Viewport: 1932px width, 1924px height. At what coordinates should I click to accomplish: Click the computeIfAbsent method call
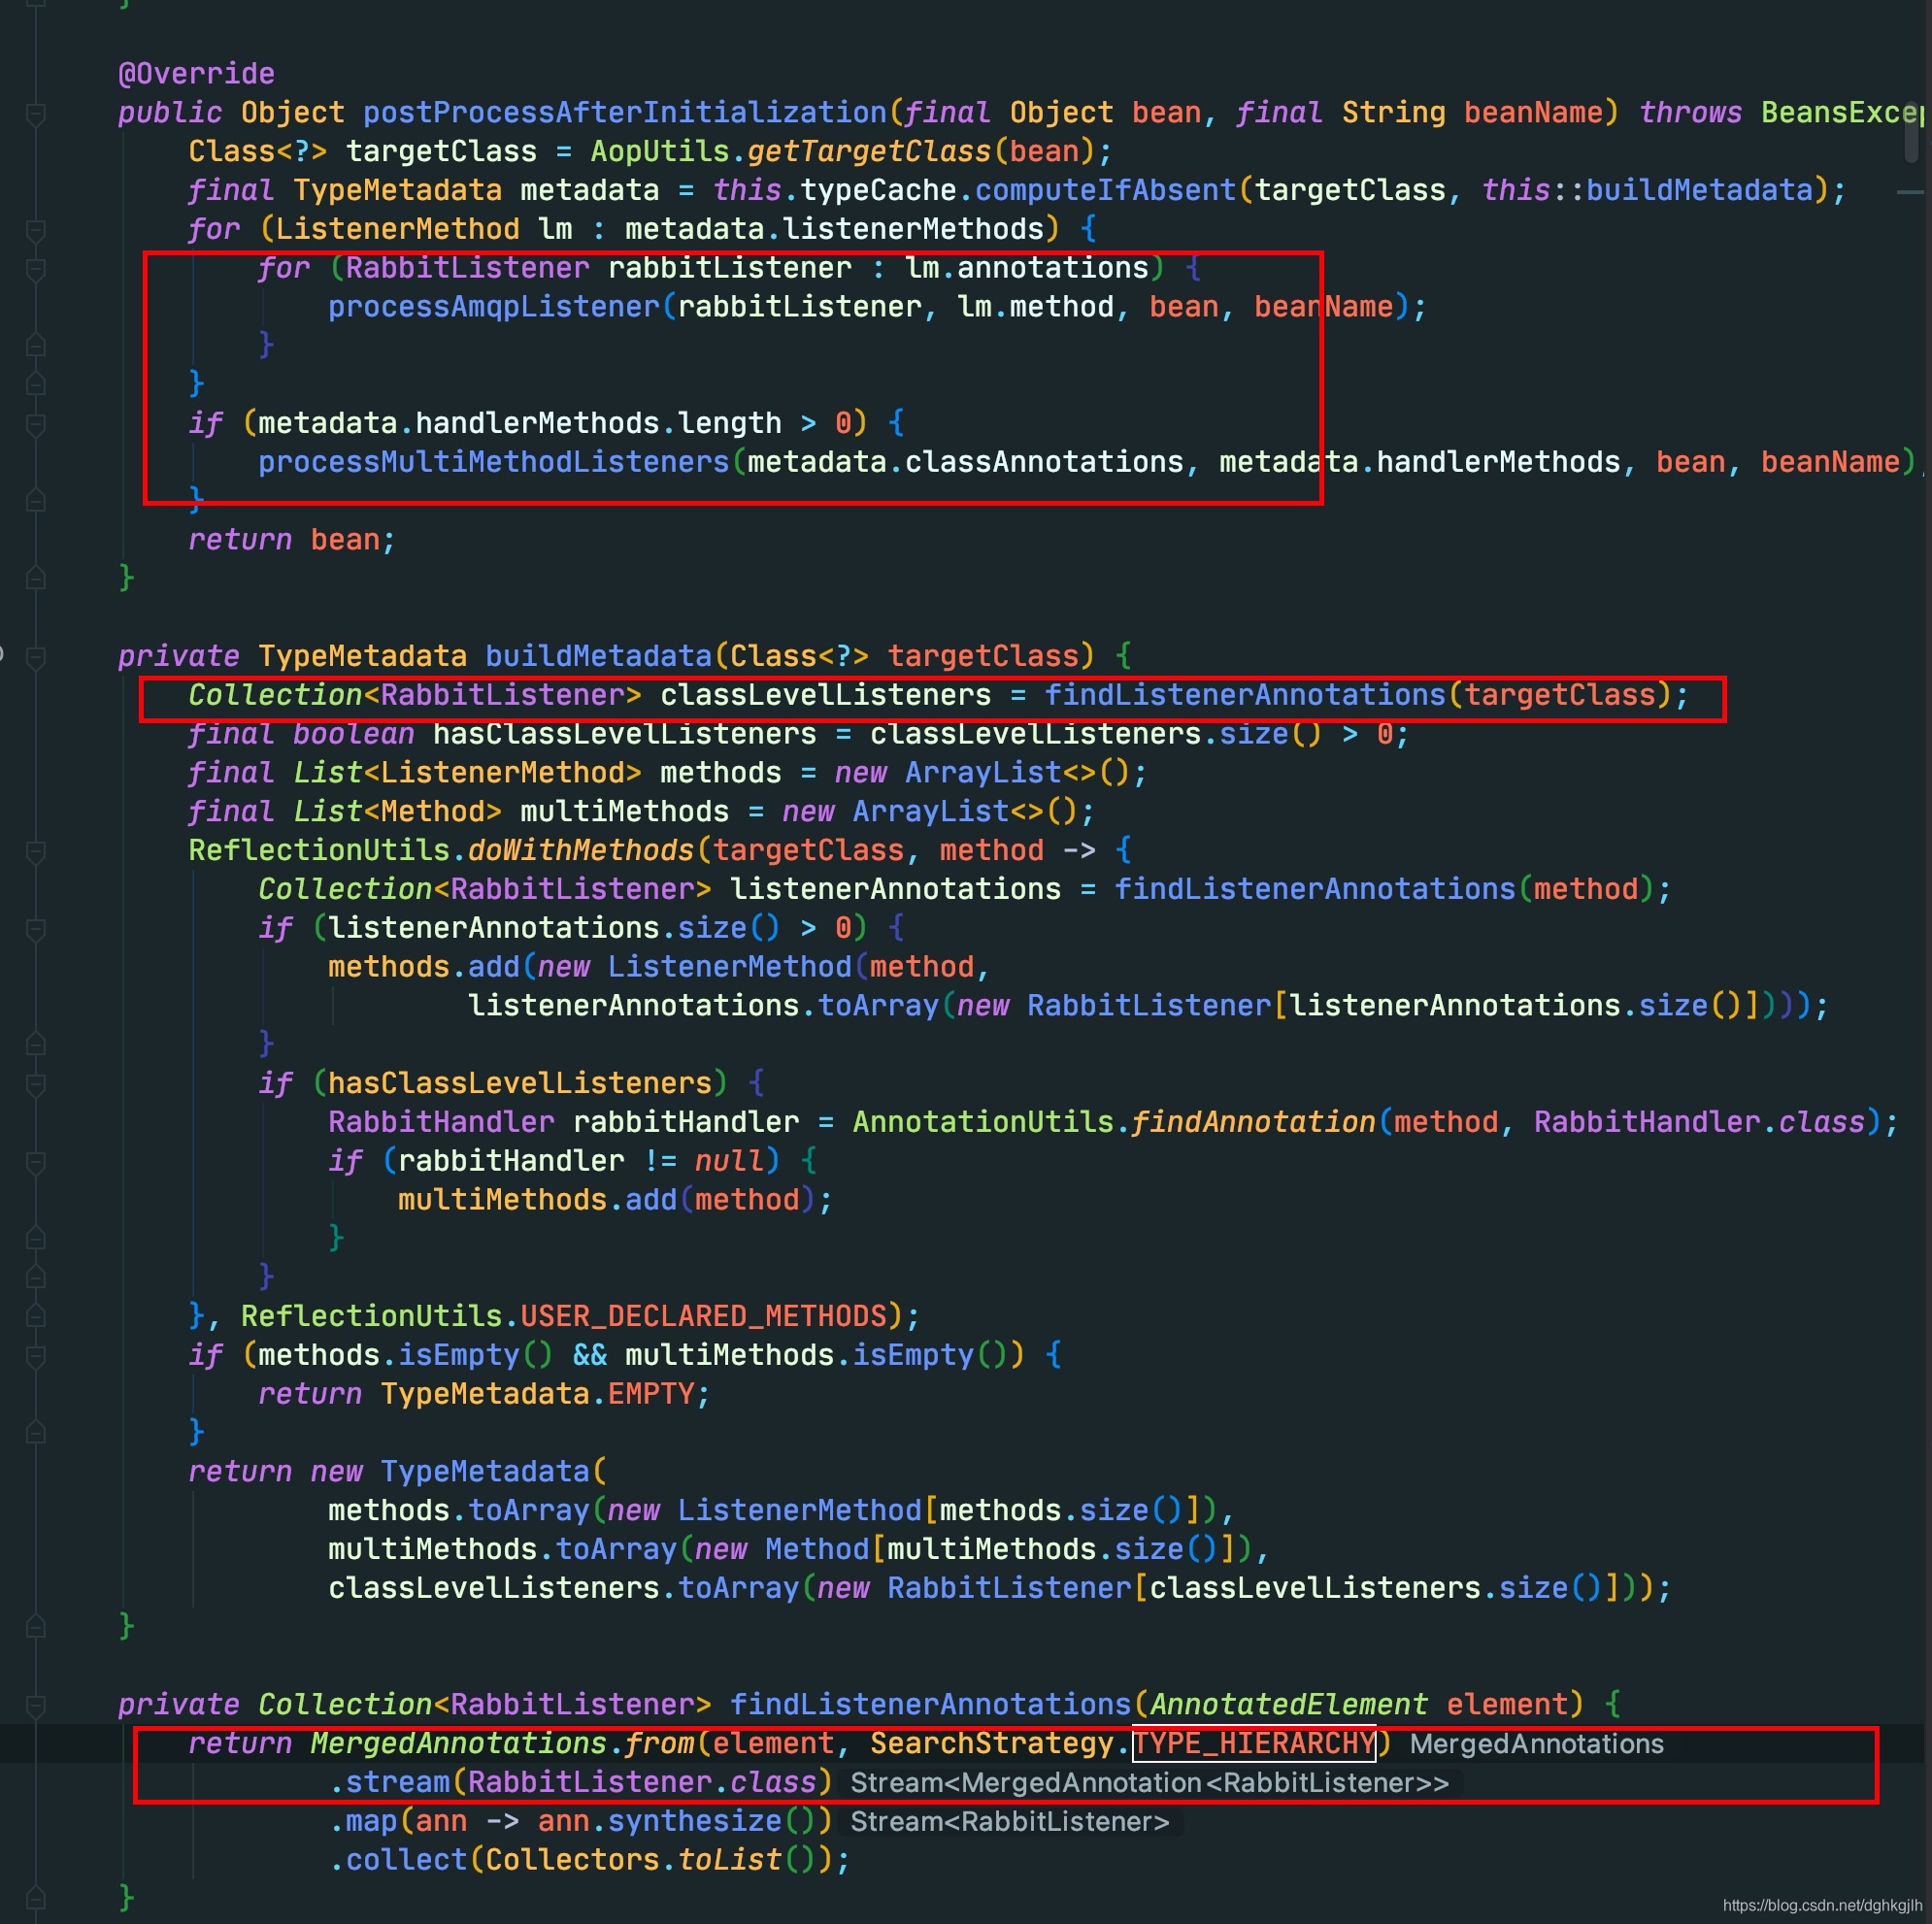(x=1105, y=190)
